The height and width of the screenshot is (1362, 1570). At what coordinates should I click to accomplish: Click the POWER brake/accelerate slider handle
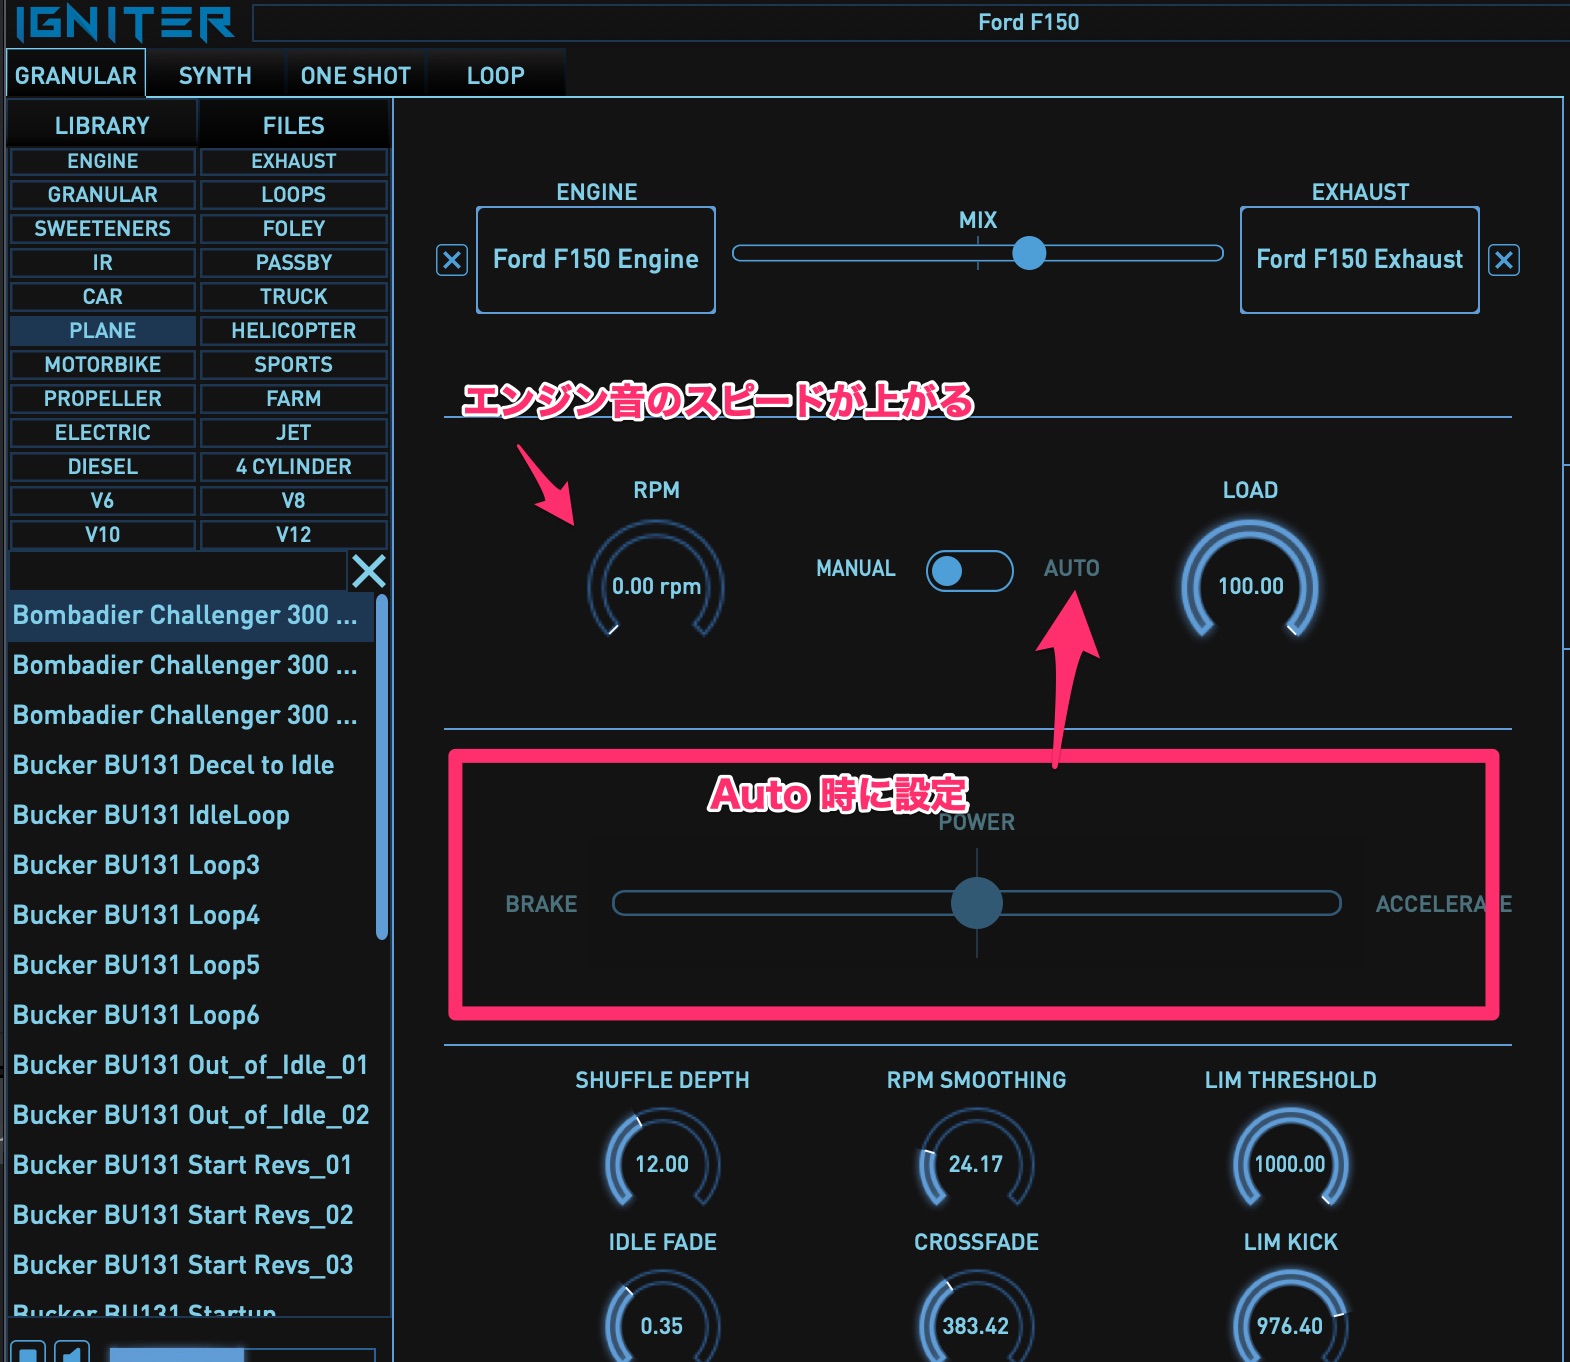coord(977,903)
